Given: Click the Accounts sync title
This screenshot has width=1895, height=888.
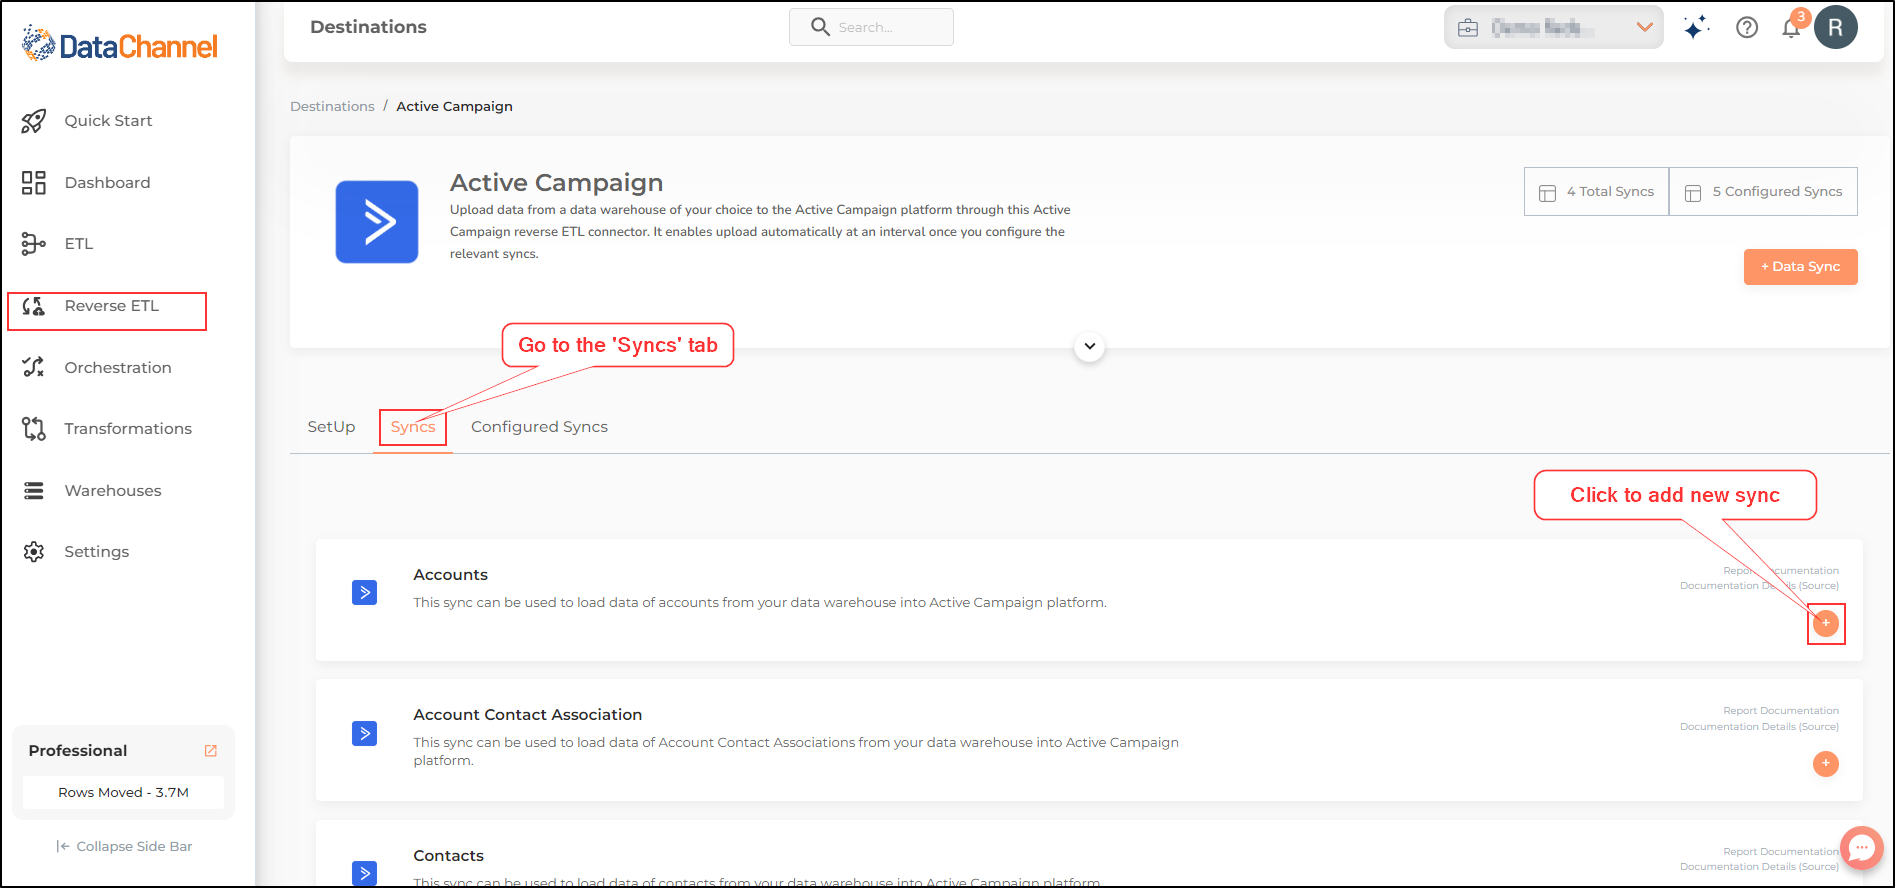Looking at the screenshot, I should (451, 575).
